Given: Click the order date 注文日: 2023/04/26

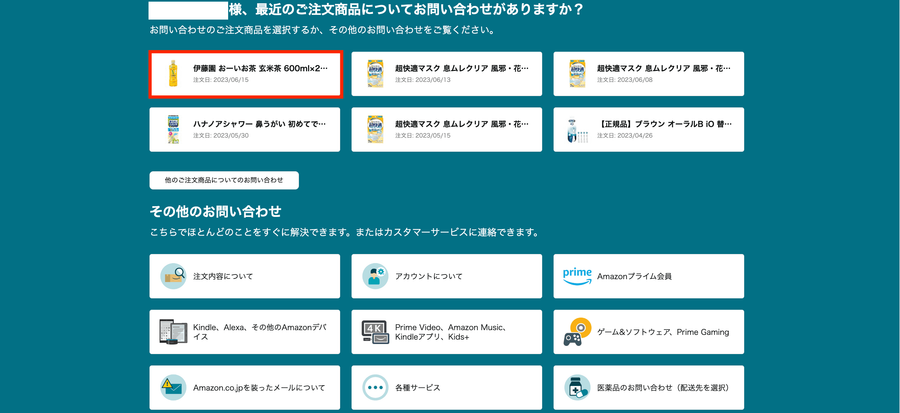Looking at the screenshot, I should tap(625, 135).
